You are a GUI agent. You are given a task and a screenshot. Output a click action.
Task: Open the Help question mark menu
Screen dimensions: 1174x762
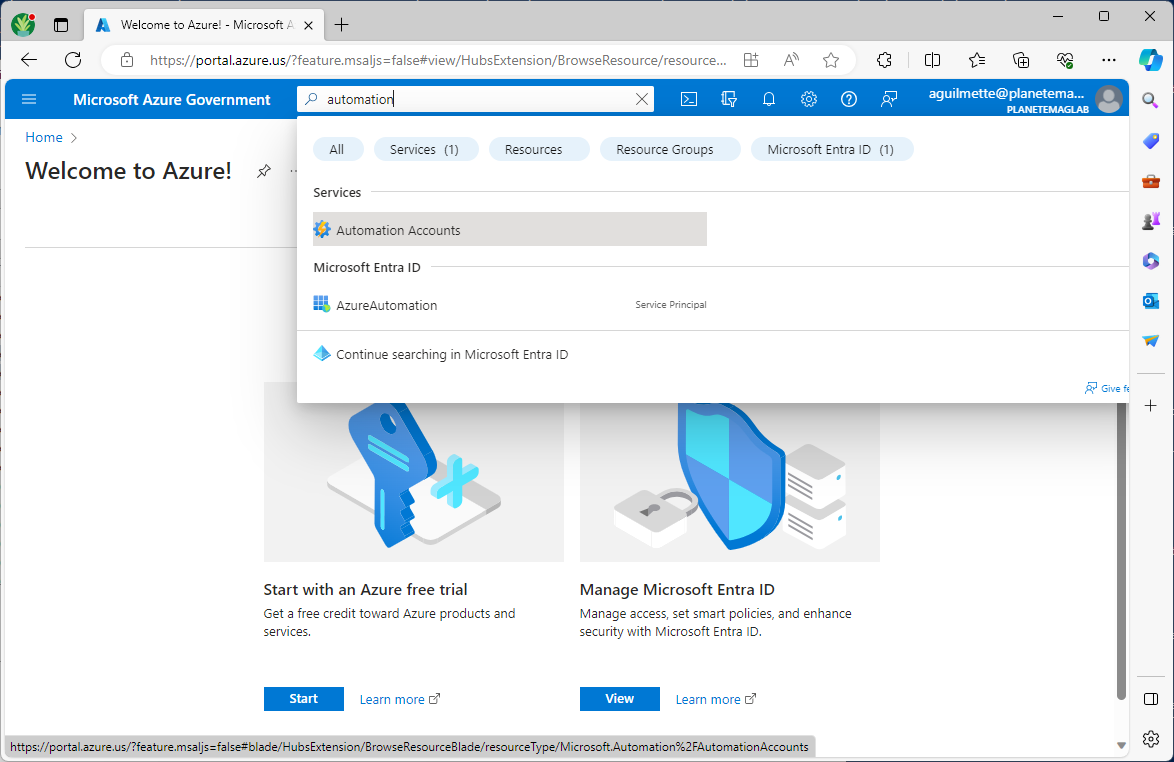coord(849,99)
